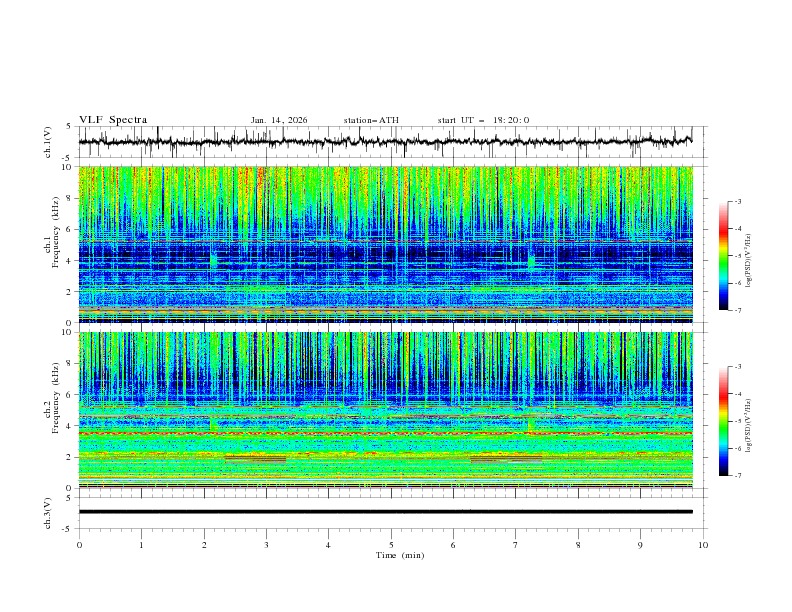Click the "5" tick on ch.1(V) axis

click(70, 127)
